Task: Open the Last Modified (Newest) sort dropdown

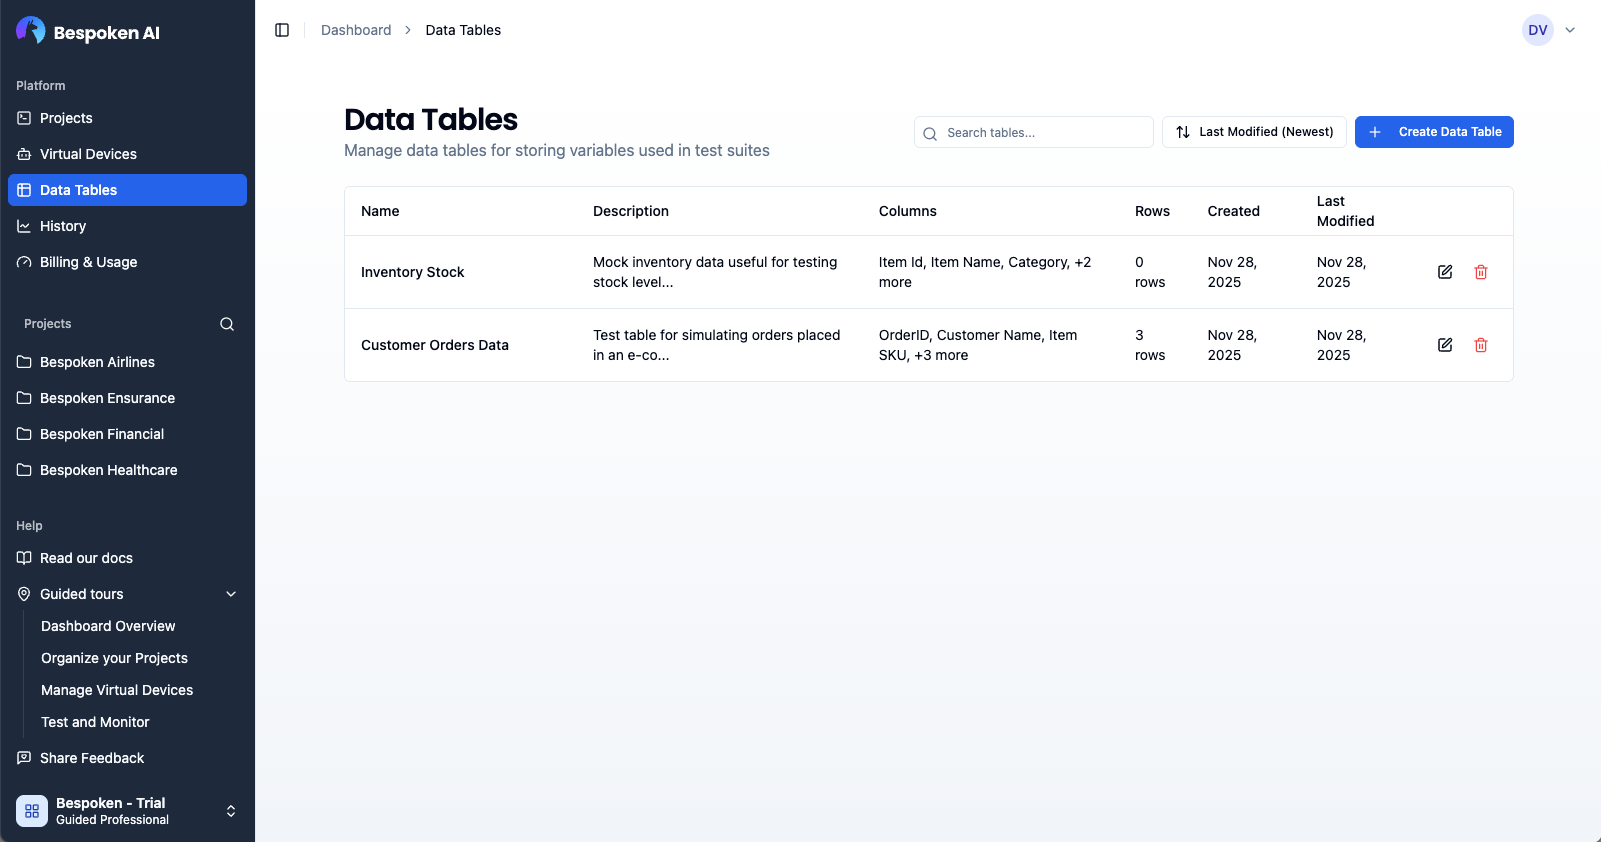Action: (1254, 132)
